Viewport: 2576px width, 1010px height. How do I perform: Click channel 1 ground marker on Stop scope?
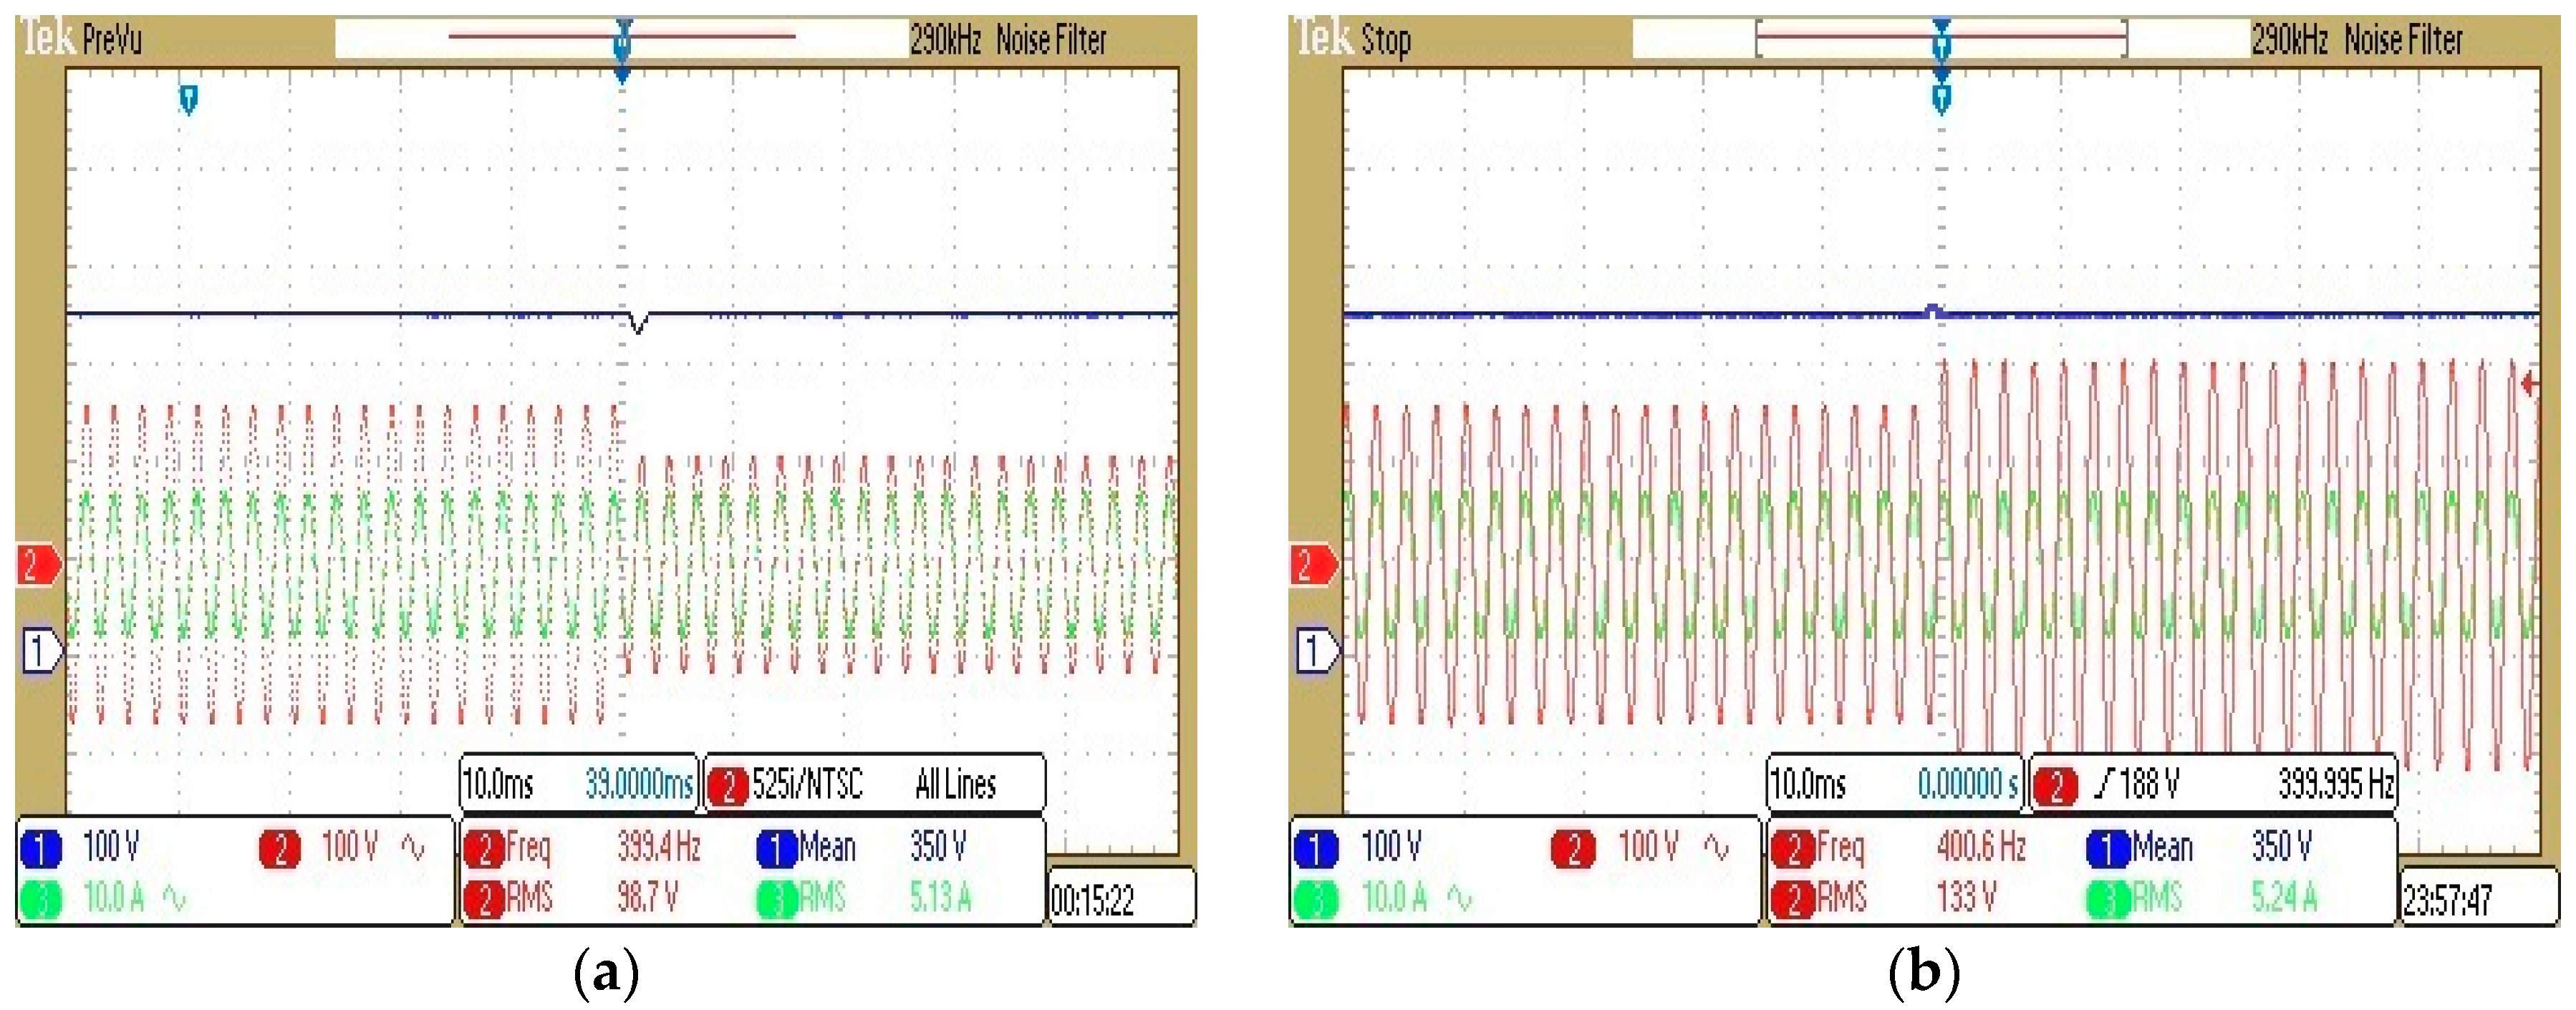pos(1316,651)
